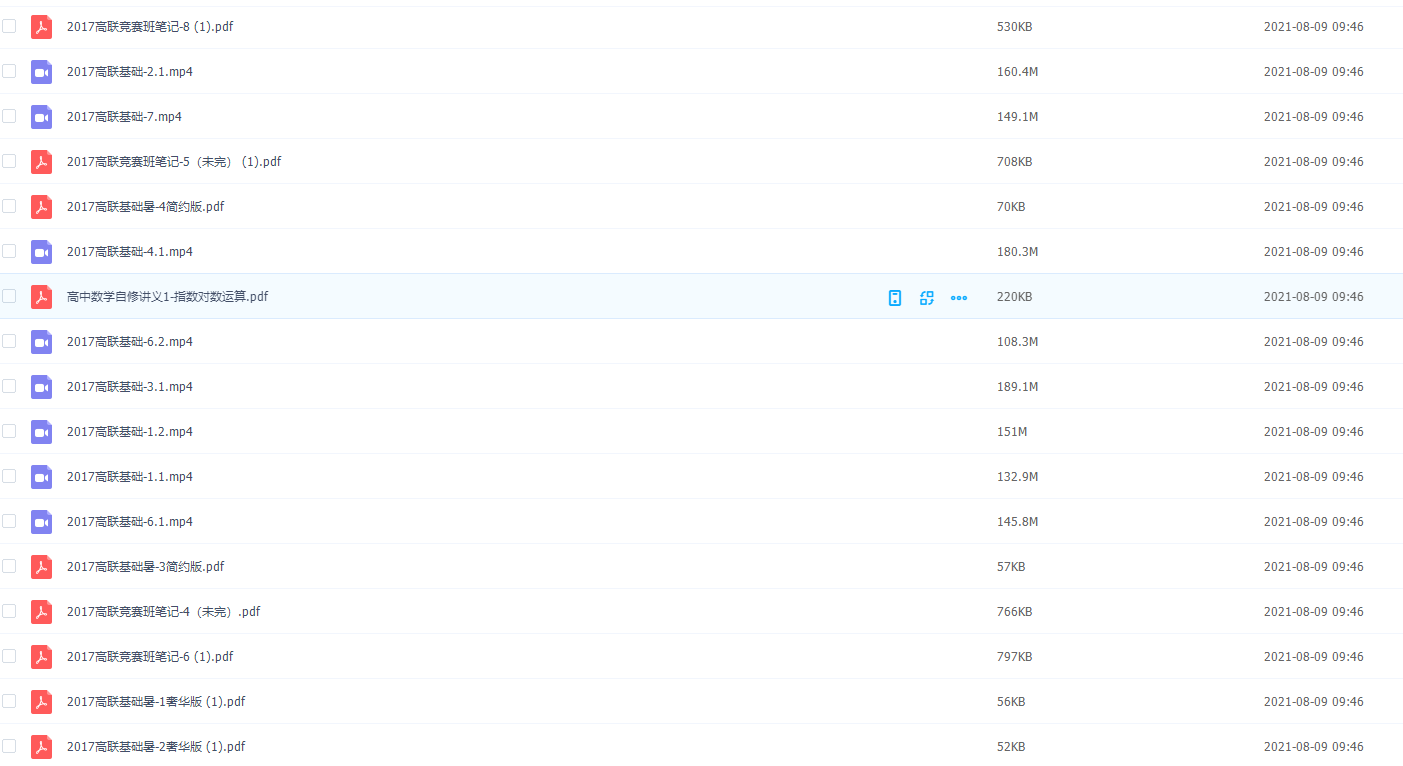Click video icon of 2017高联基础-2.1.mp4
Viewport: 1403px width, 766px height.
[x=41, y=72]
